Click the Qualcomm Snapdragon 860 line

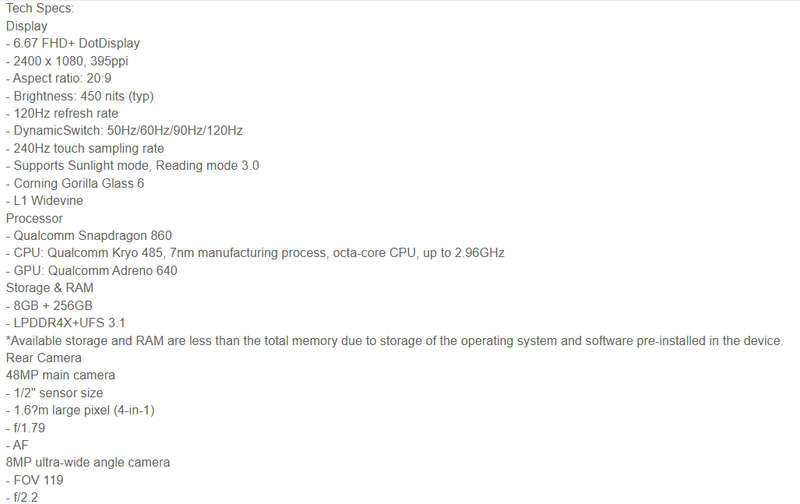pos(89,236)
